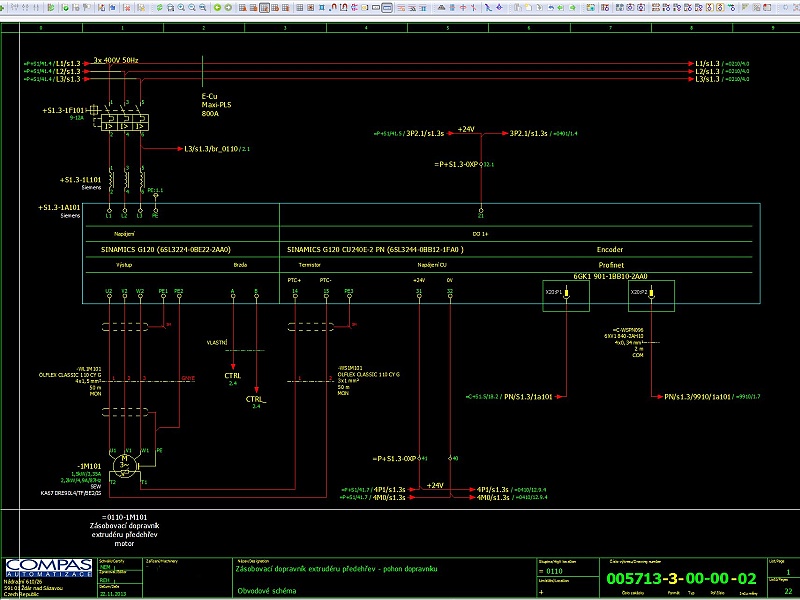The height and width of the screenshot is (600, 800).
Task: Click the dark mound-shaped symbol icon
Action: 441,8
